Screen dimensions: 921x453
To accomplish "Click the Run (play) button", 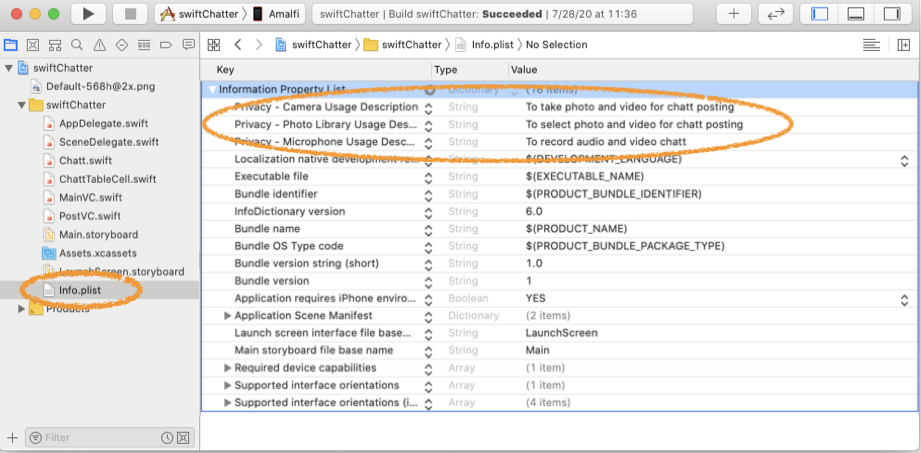I will point(89,14).
